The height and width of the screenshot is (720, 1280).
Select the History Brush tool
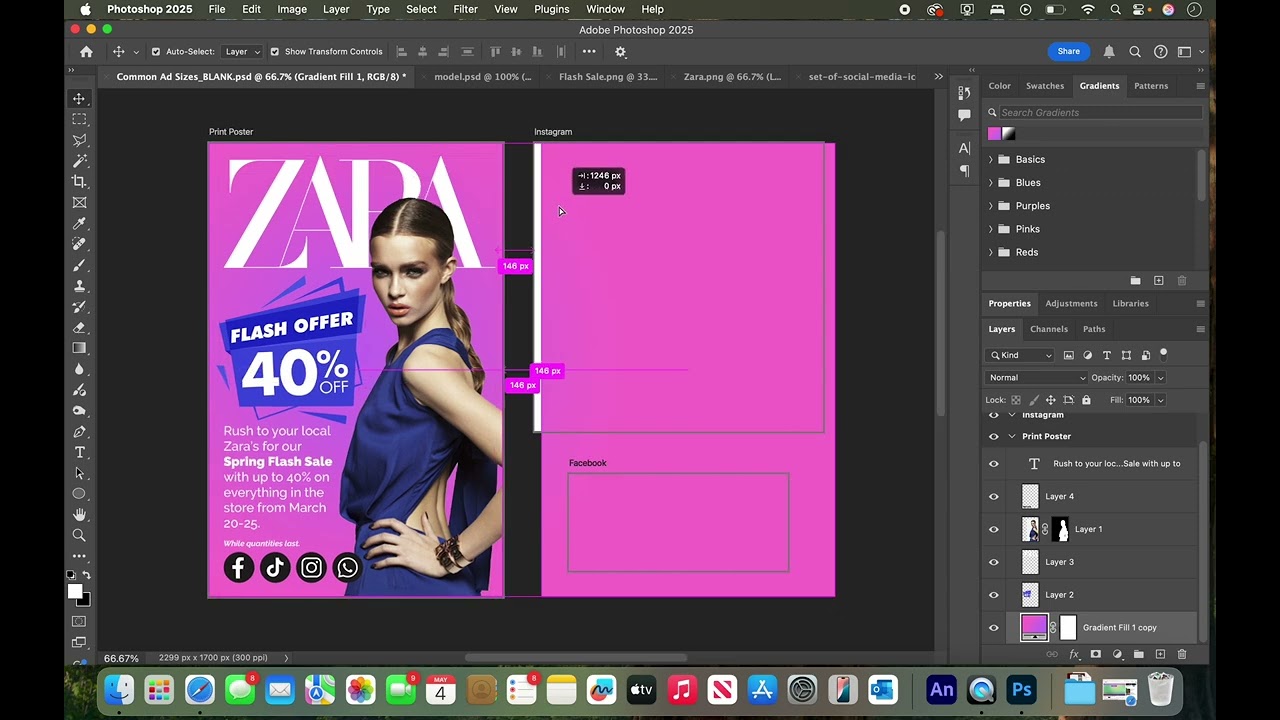pyautogui.click(x=79, y=307)
